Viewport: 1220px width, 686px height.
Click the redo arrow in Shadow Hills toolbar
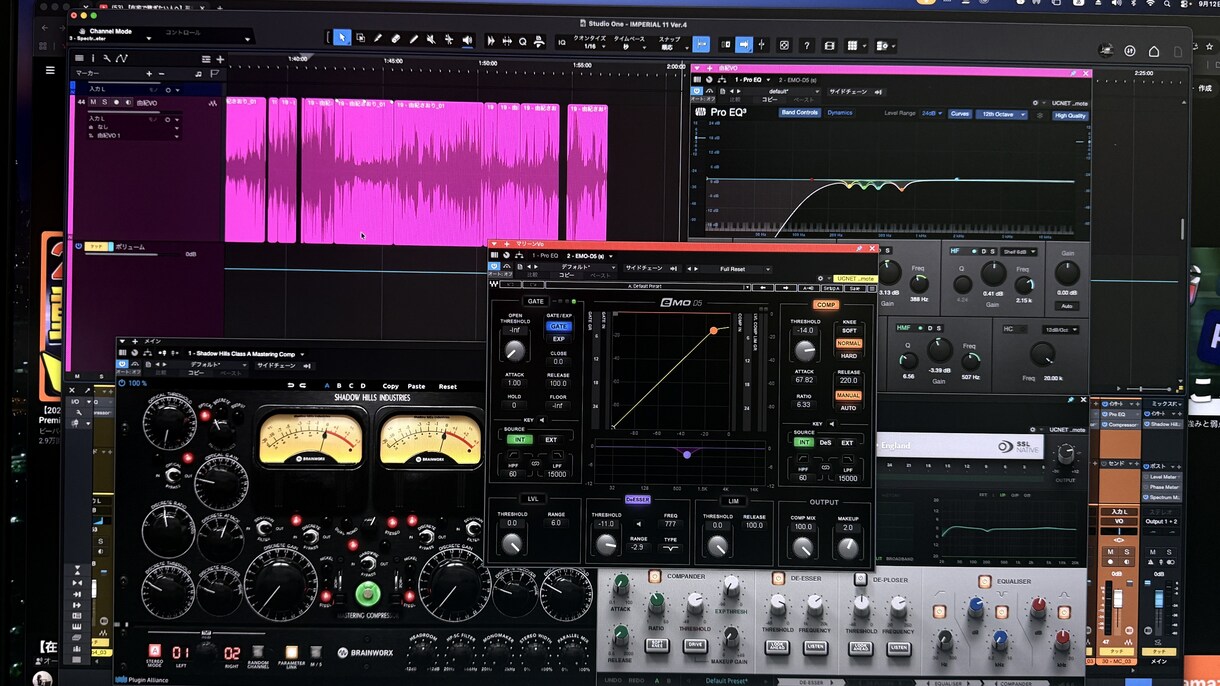[x=302, y=385]
